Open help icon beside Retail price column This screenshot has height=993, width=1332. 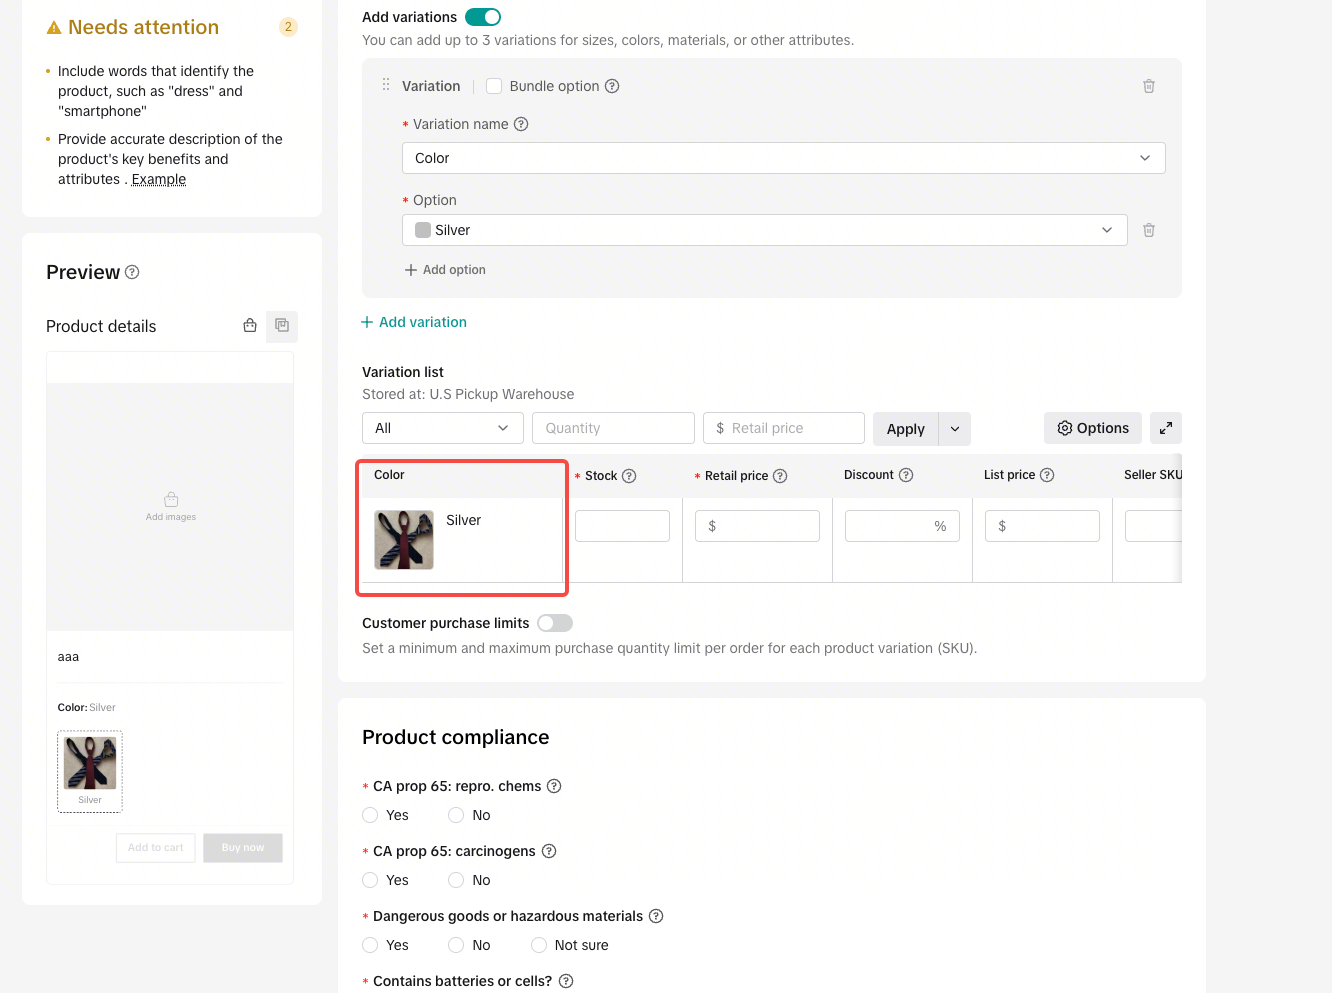780,476
